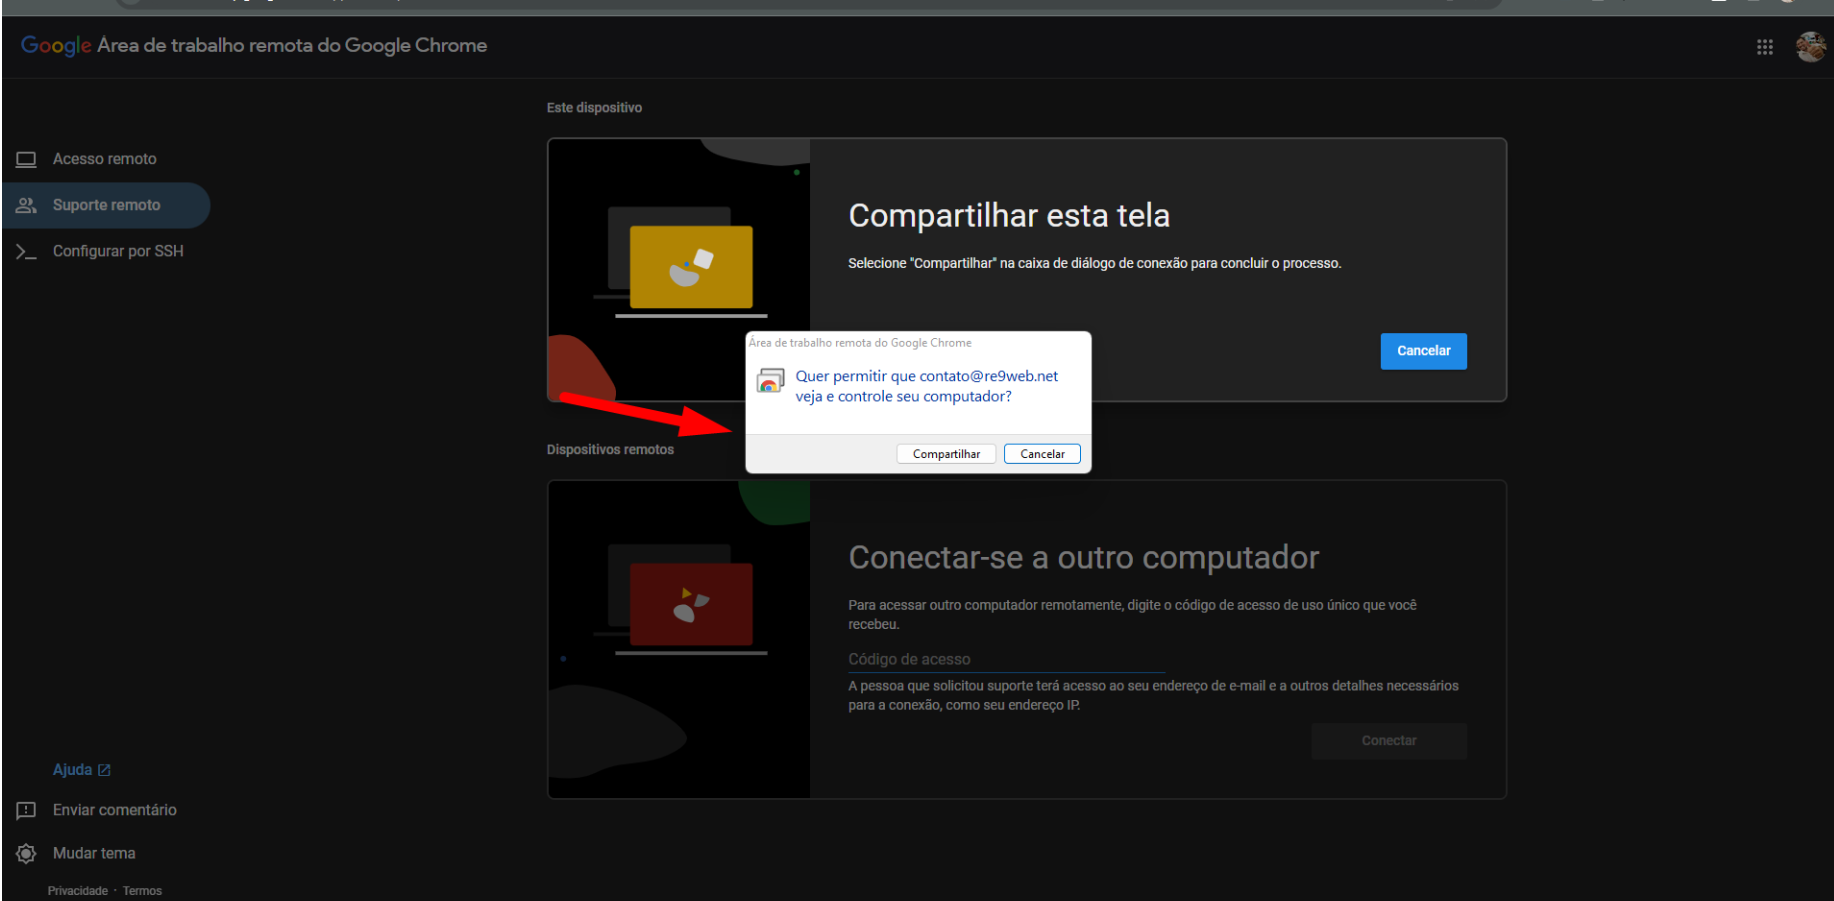Click the Suporte remoto people icon
This screenshot has height=901, width=1834.
click(26, 205)
